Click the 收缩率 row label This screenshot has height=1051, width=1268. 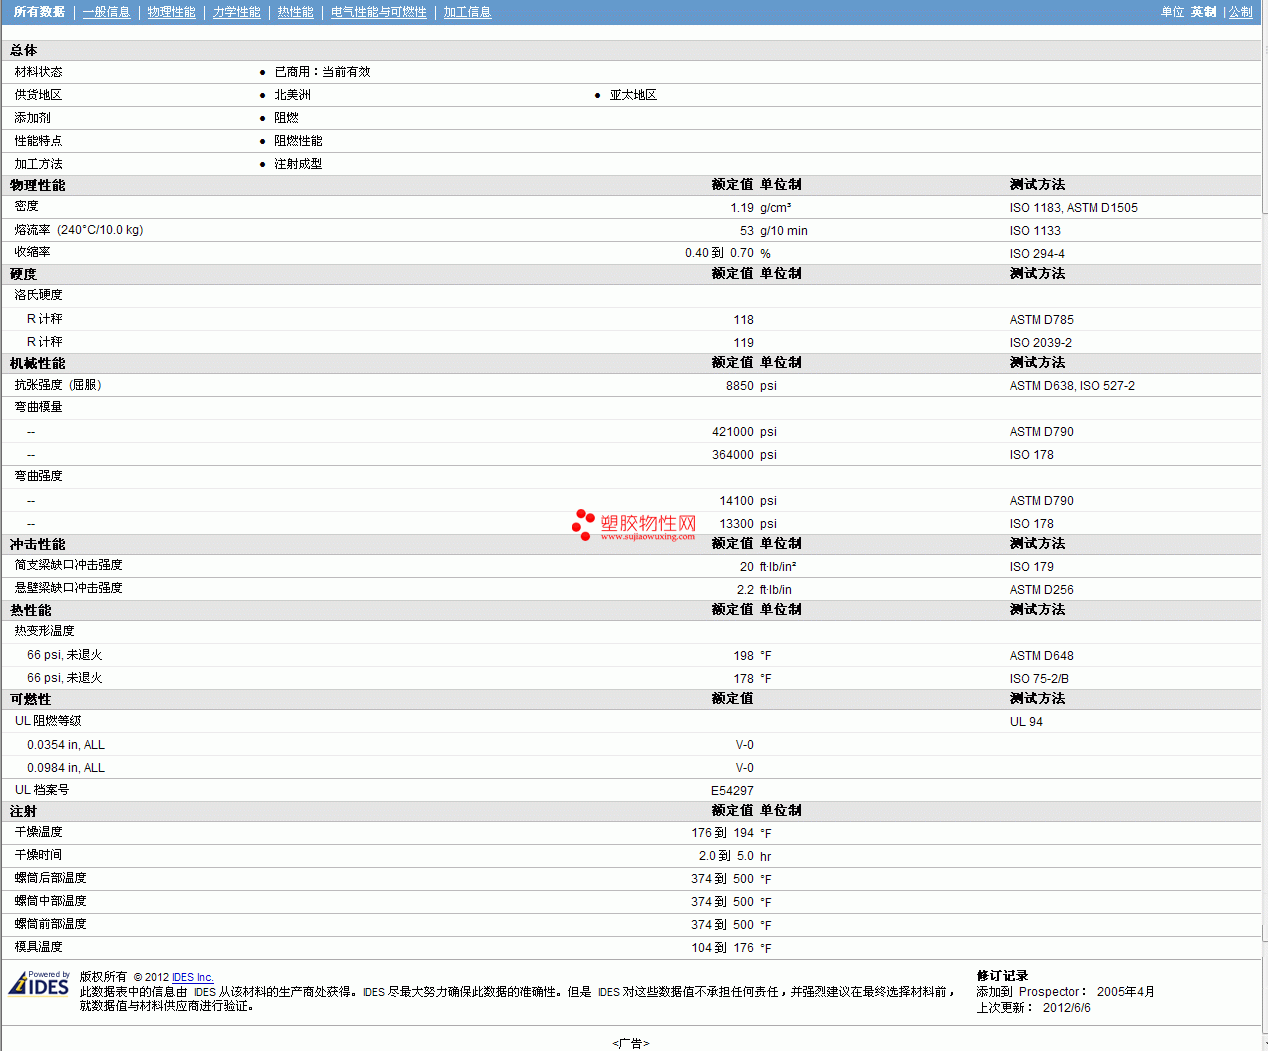[33, 252]
